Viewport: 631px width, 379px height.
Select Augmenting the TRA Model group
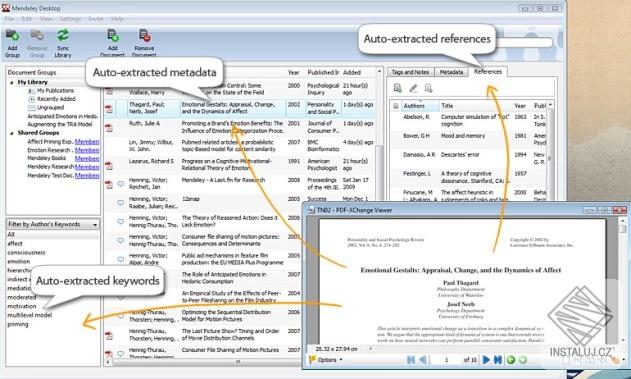point(60,124)
